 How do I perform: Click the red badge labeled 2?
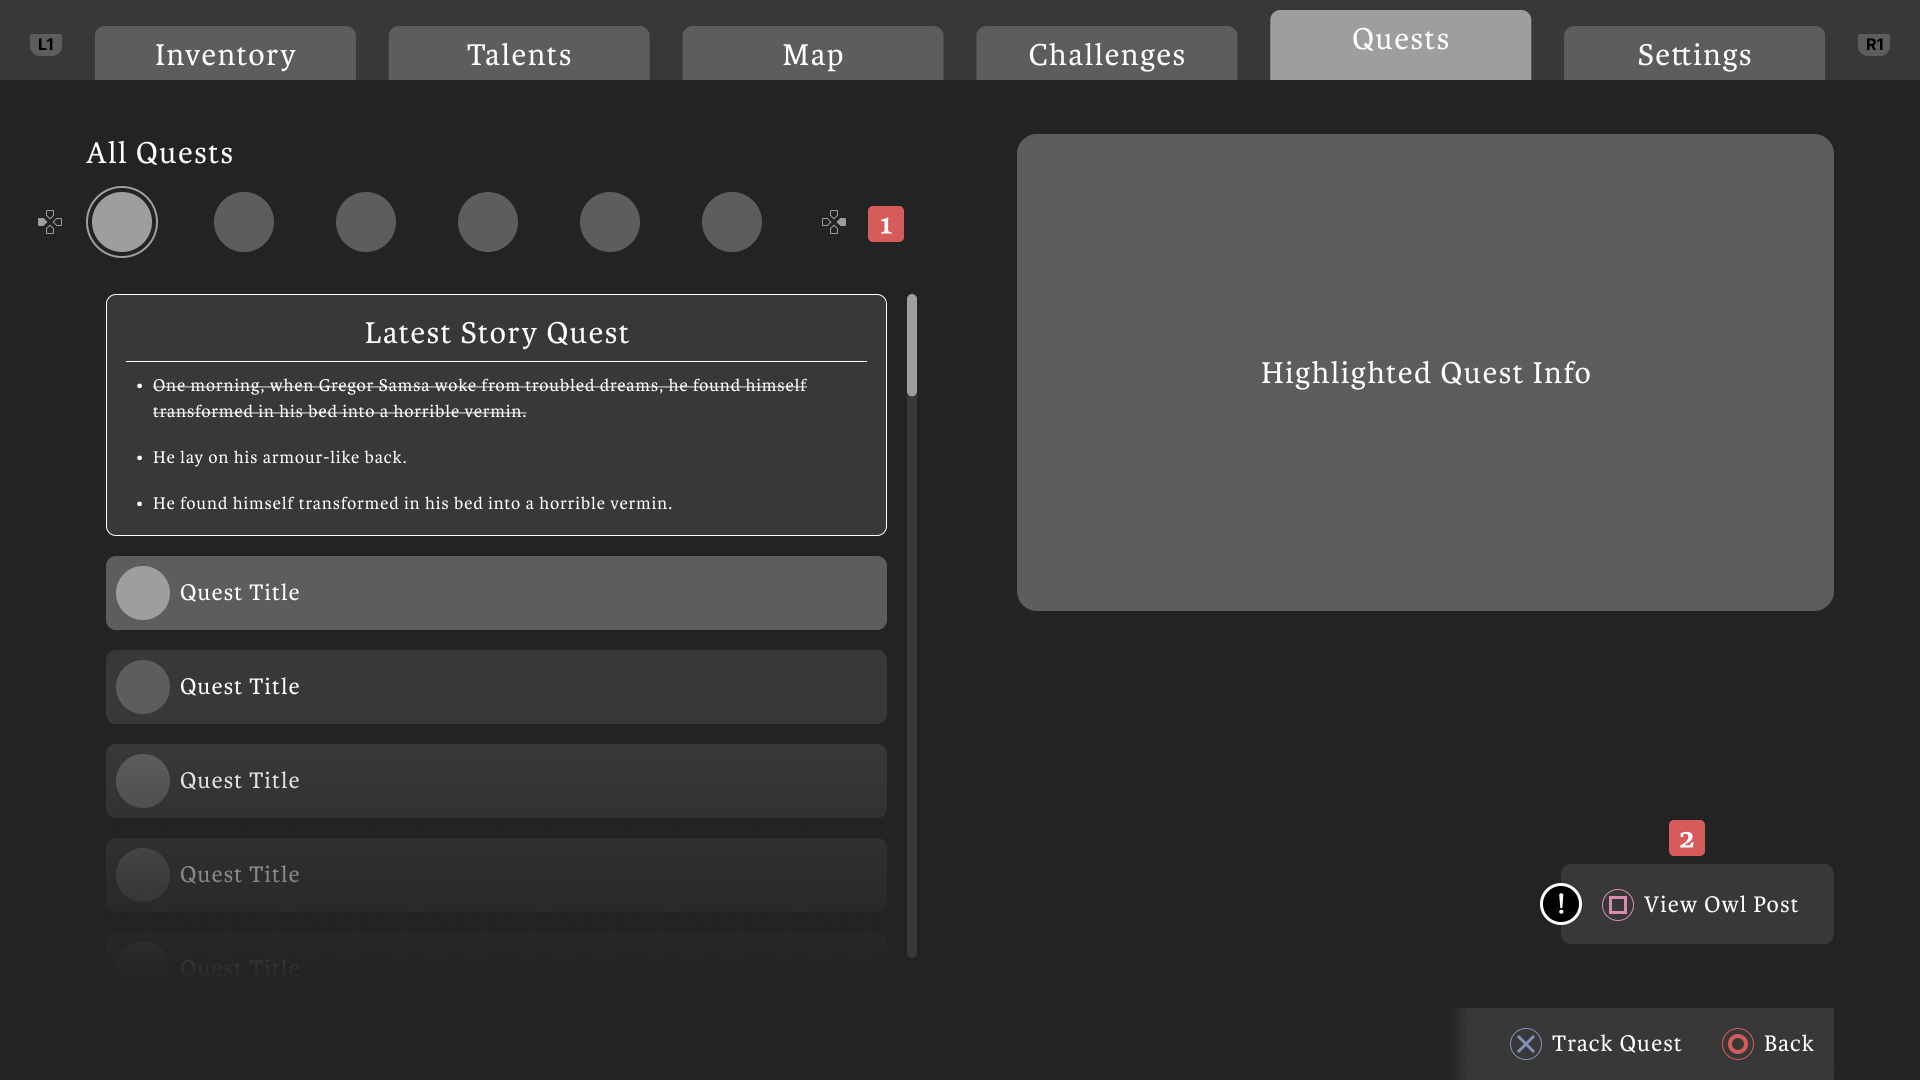pos(1687,839)
